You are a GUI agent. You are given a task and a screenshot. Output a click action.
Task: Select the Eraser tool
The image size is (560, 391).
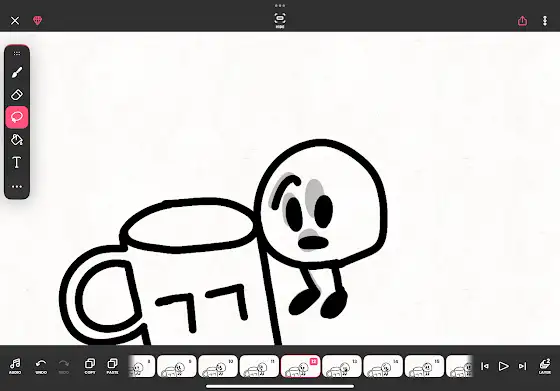(x=17, y=95)
